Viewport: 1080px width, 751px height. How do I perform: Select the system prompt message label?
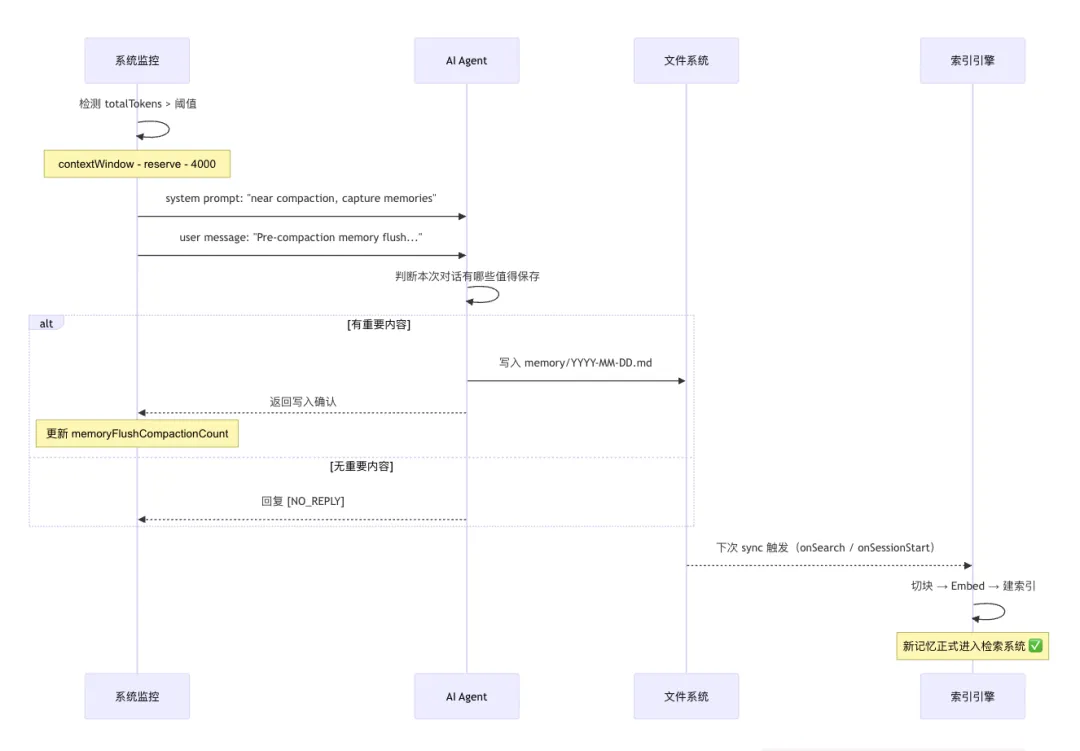[301, 199]
